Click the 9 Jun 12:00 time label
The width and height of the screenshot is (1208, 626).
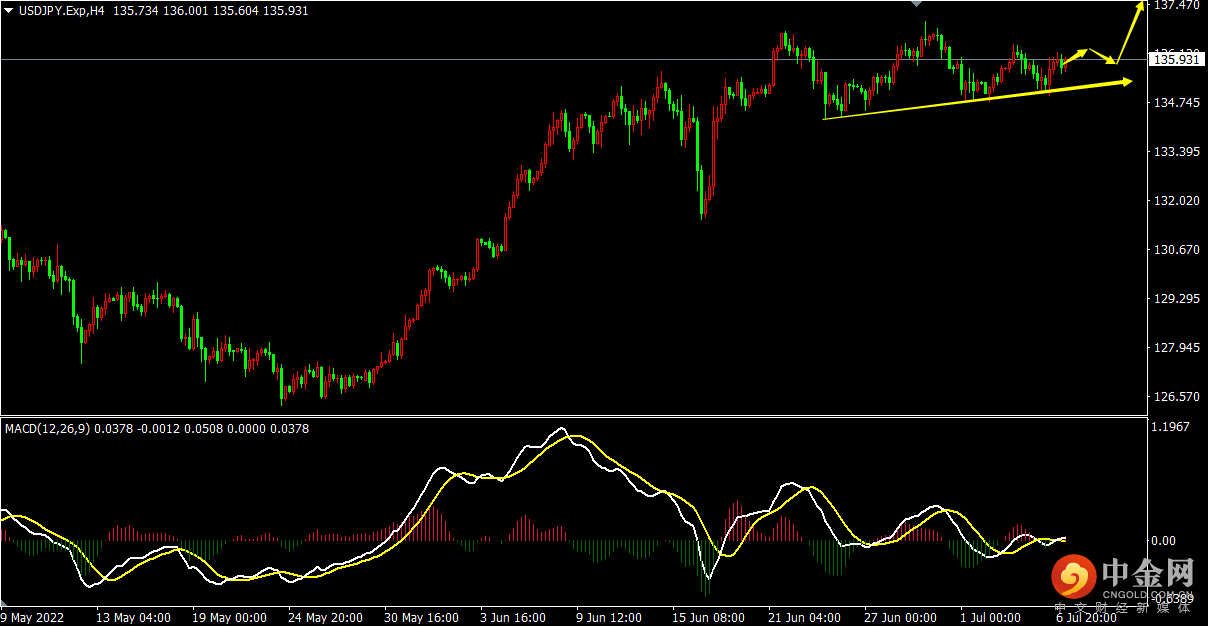coord(609,618)
